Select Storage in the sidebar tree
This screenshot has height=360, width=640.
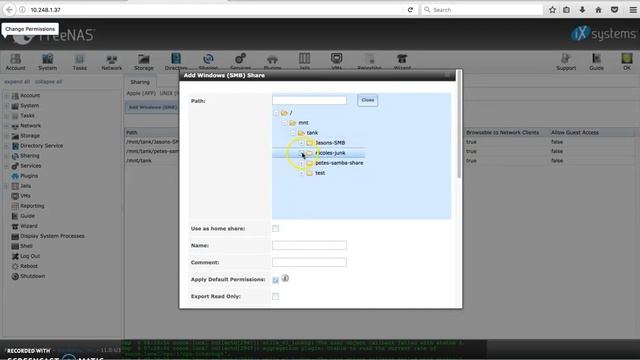click(30, 136)
